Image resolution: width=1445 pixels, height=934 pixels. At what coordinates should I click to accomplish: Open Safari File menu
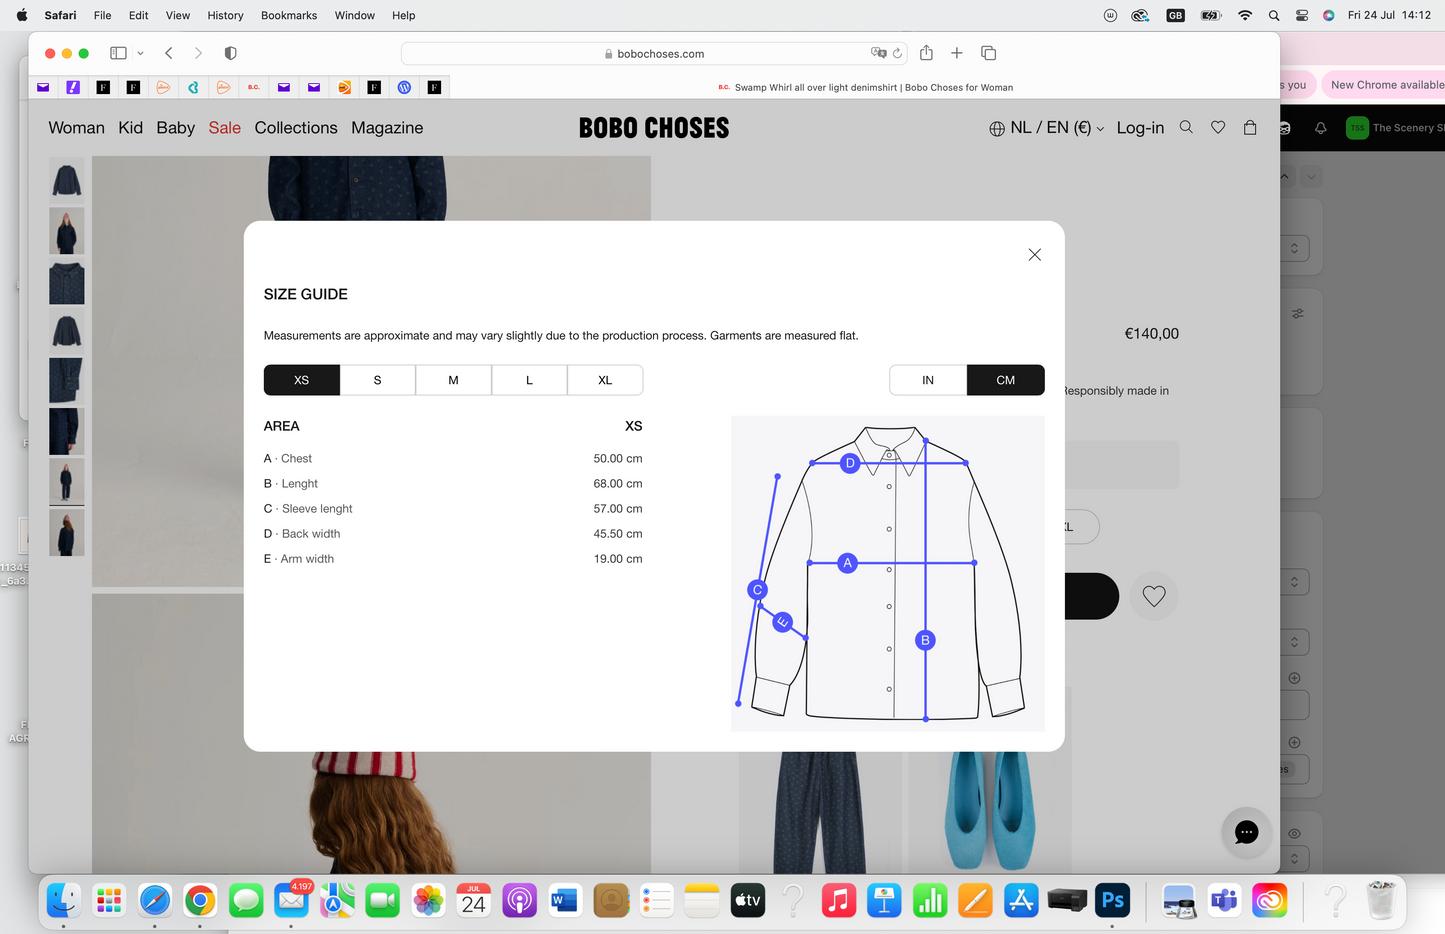coord(103,15)
